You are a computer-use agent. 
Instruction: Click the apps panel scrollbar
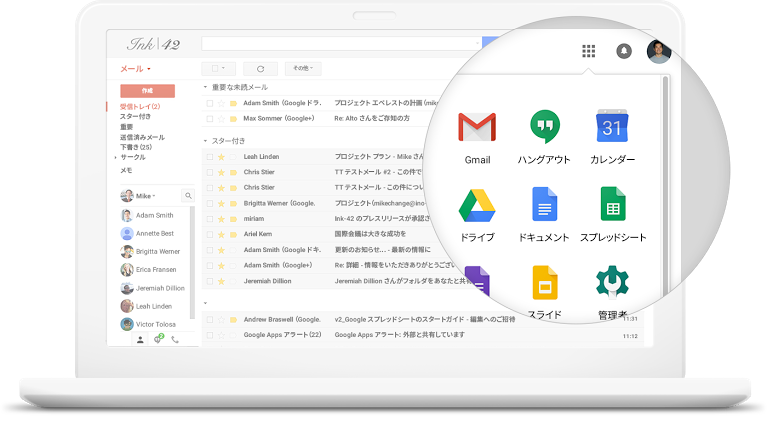(x=665, y=186)
